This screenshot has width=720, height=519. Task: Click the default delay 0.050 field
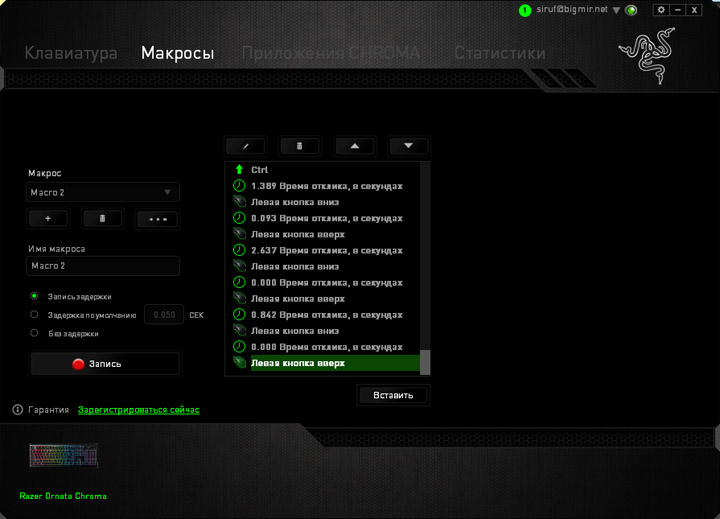pos(164,315)
